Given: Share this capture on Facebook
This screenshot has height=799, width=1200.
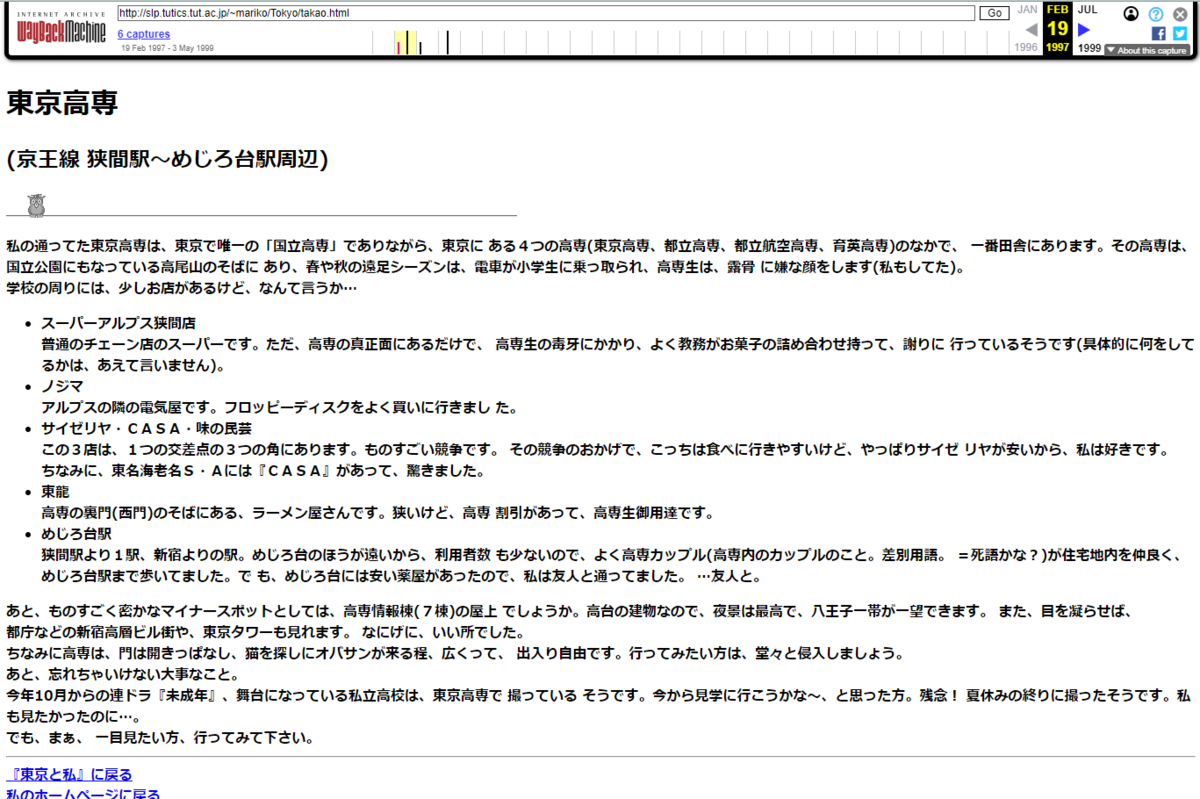Looking at the screenshot, I should [x=1159, y=33].
